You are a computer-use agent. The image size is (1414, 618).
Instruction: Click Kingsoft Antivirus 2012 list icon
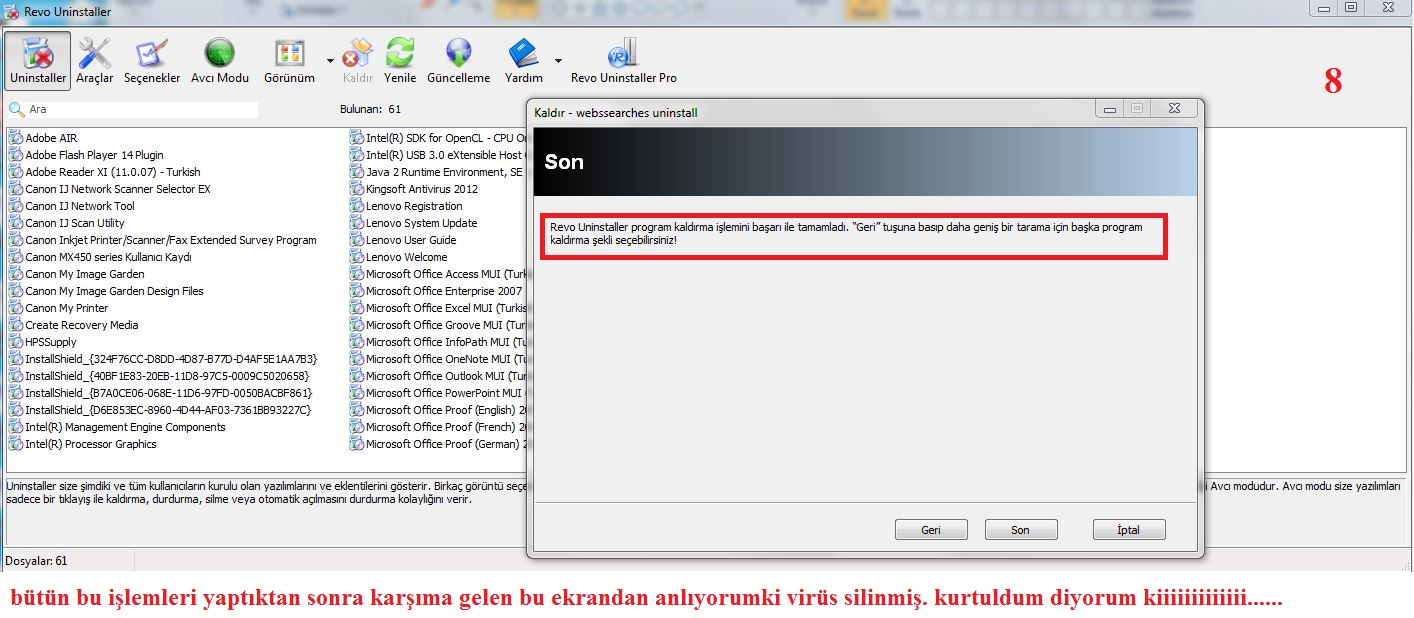tap(357, 189)
